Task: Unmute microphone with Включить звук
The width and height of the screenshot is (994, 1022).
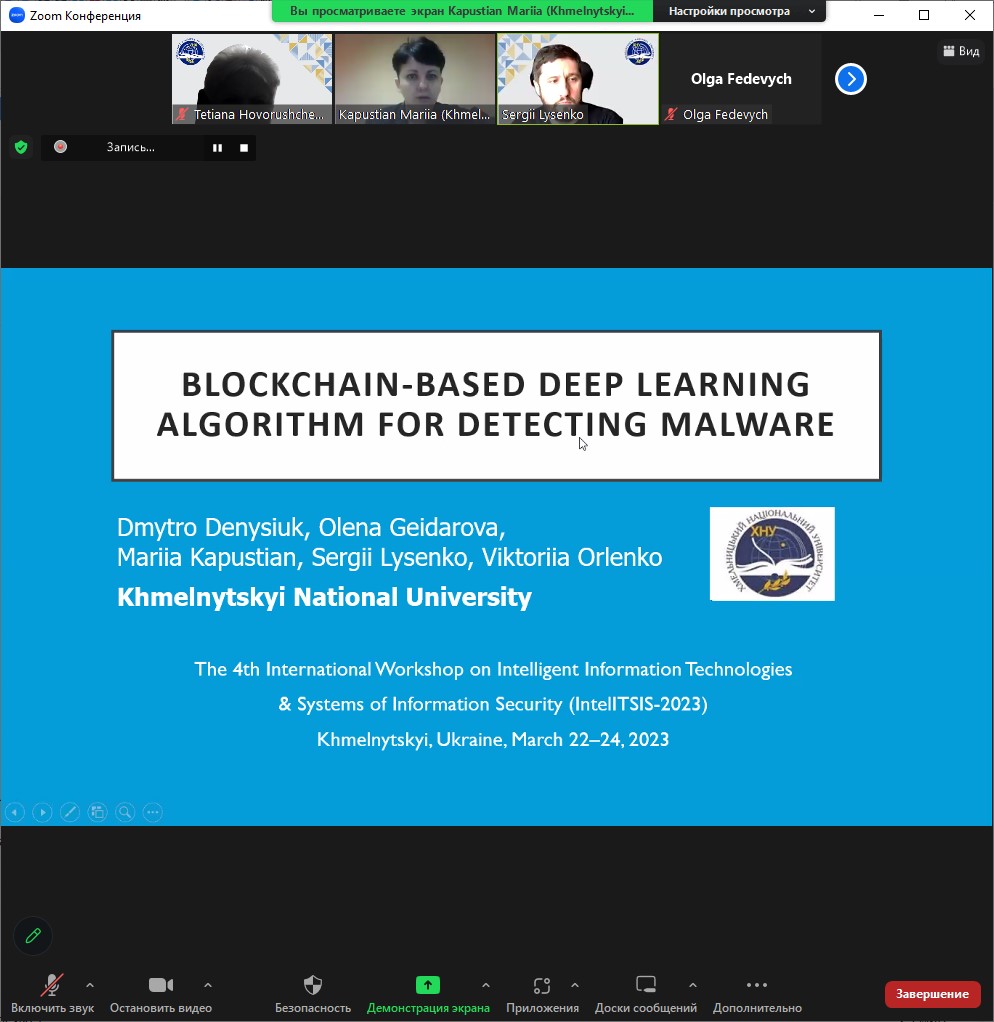Action: [52, 986]
